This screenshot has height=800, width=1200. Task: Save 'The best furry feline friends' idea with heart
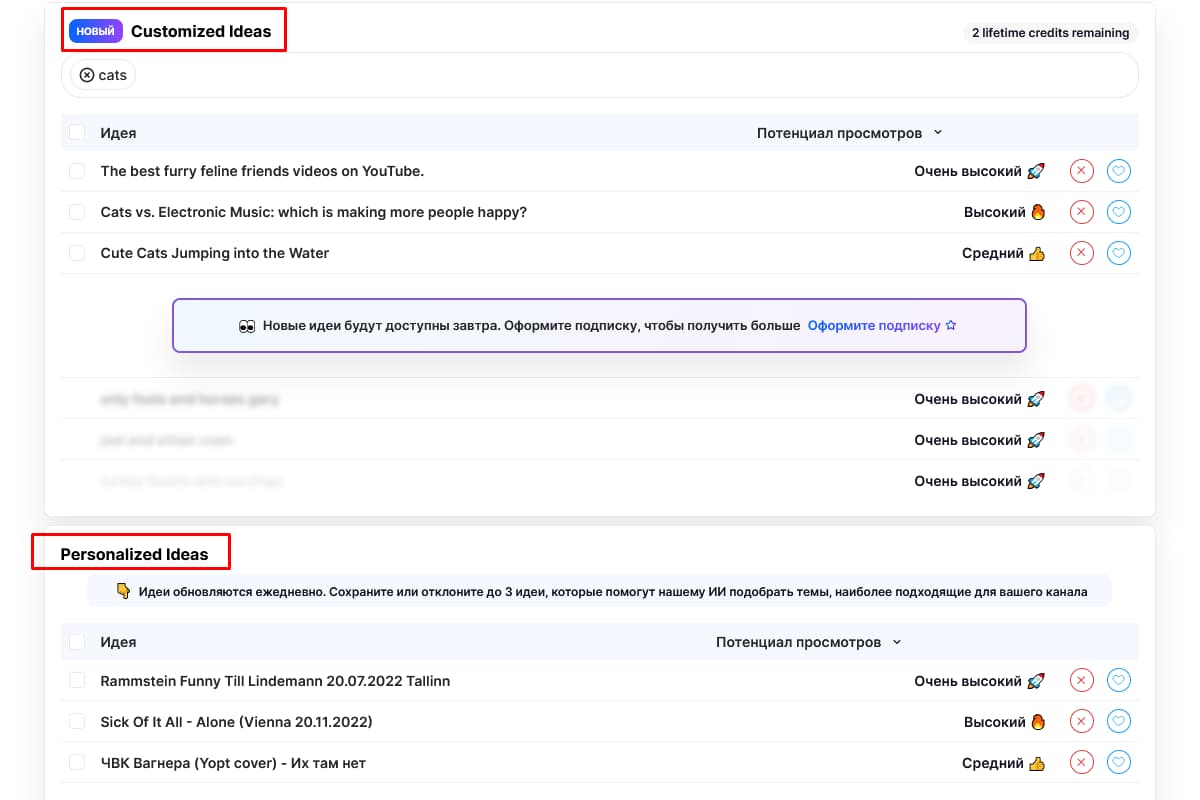(1119, 171)
